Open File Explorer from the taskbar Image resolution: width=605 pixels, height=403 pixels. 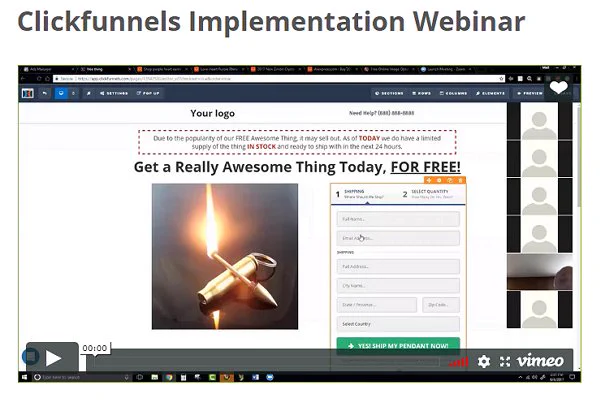(x=154, y=377)
